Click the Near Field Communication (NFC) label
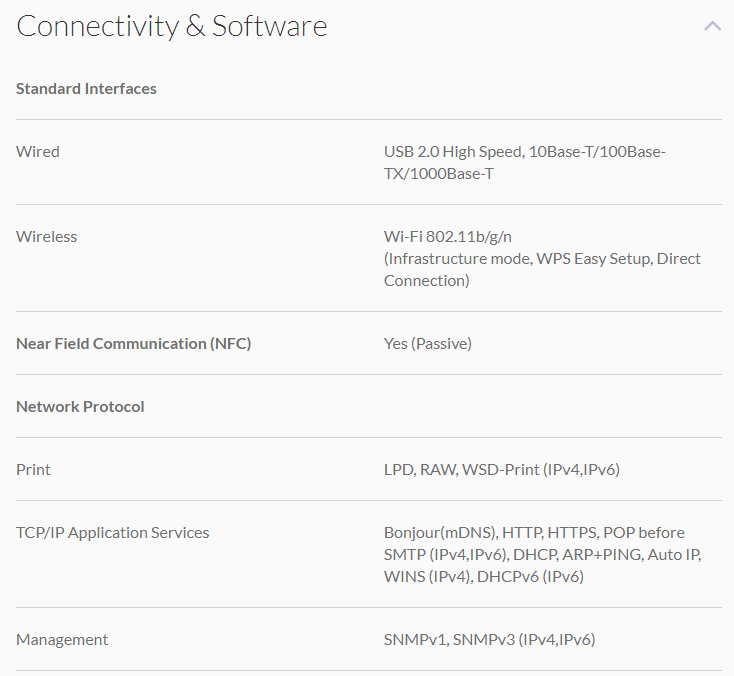This screenshot has width=734, height=676. click(x=133, y=344)
